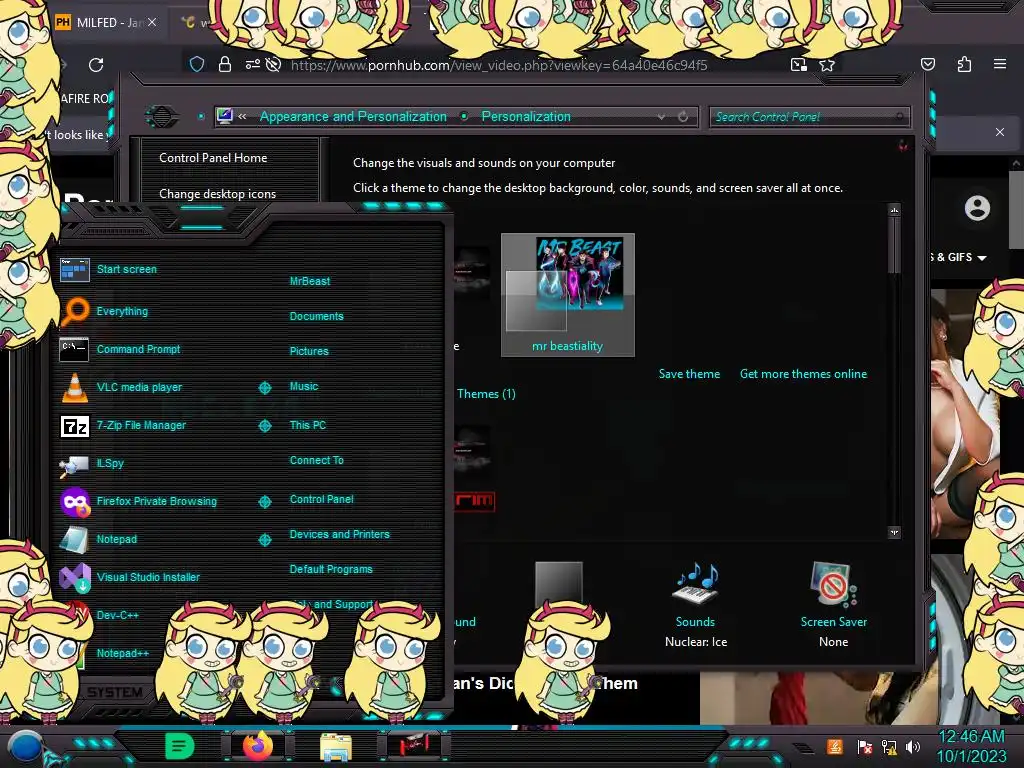Viewport: 1024px width, 768px height.
Task: Click the Start orb button
Action: pyautogui.click(x=25, y=746)
